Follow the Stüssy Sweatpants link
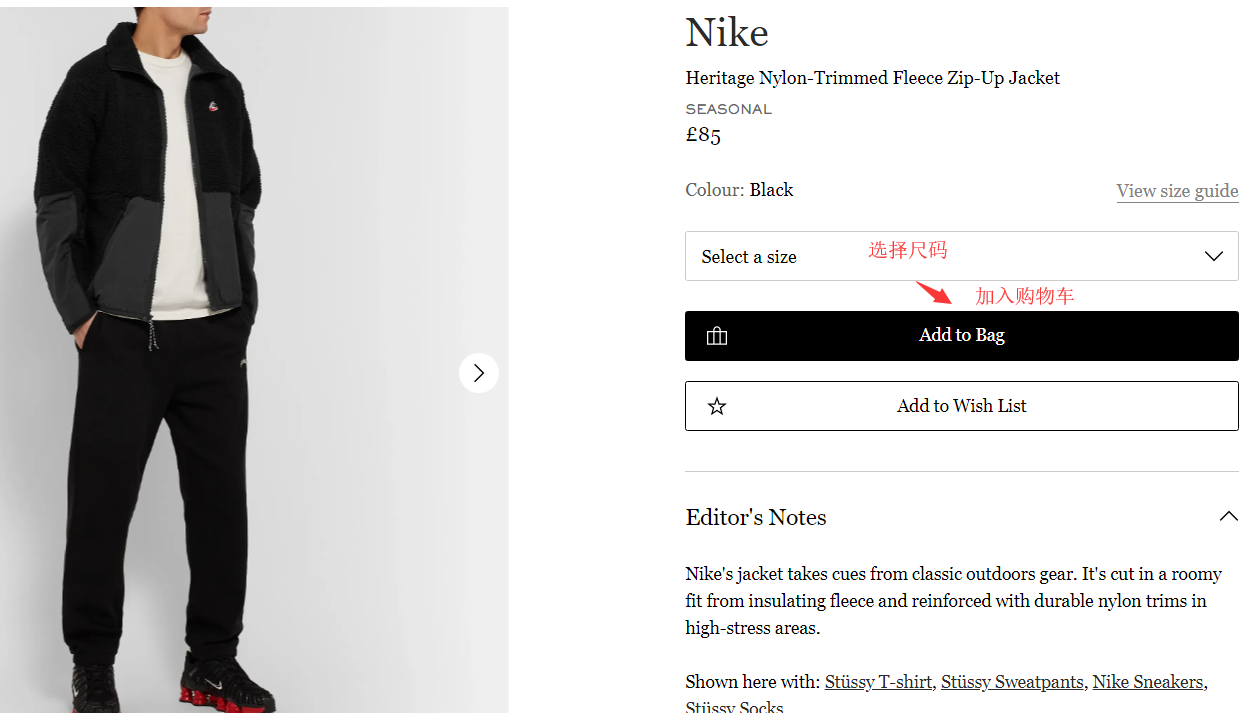This screenshot has width=1244, height=713. pyautogui.click(x=1012, y=682)
